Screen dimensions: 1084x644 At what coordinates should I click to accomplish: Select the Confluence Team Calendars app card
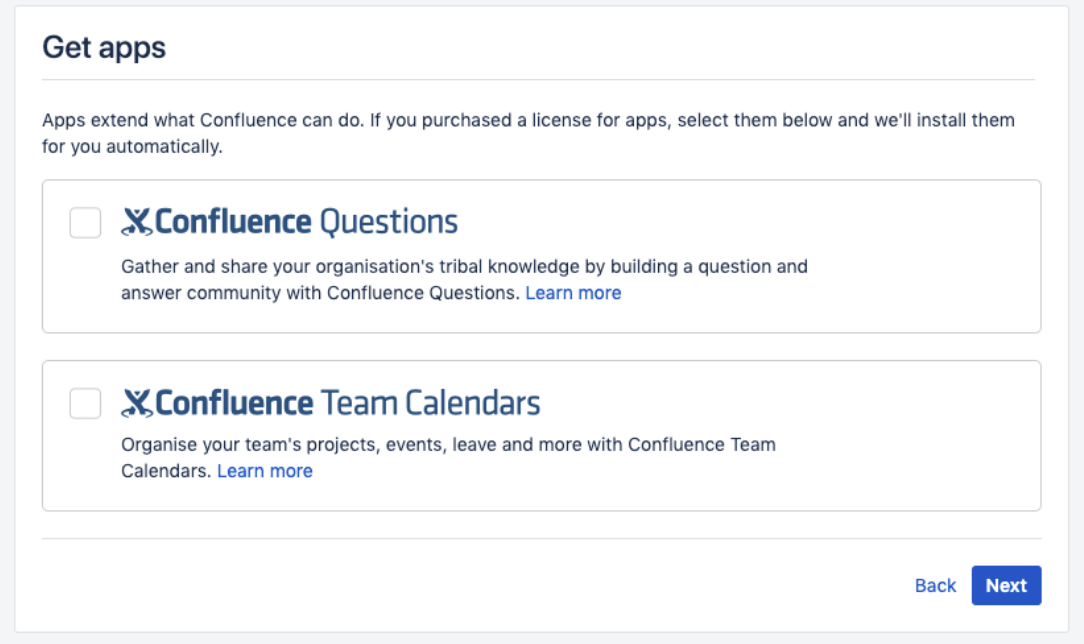click(900, 436)
